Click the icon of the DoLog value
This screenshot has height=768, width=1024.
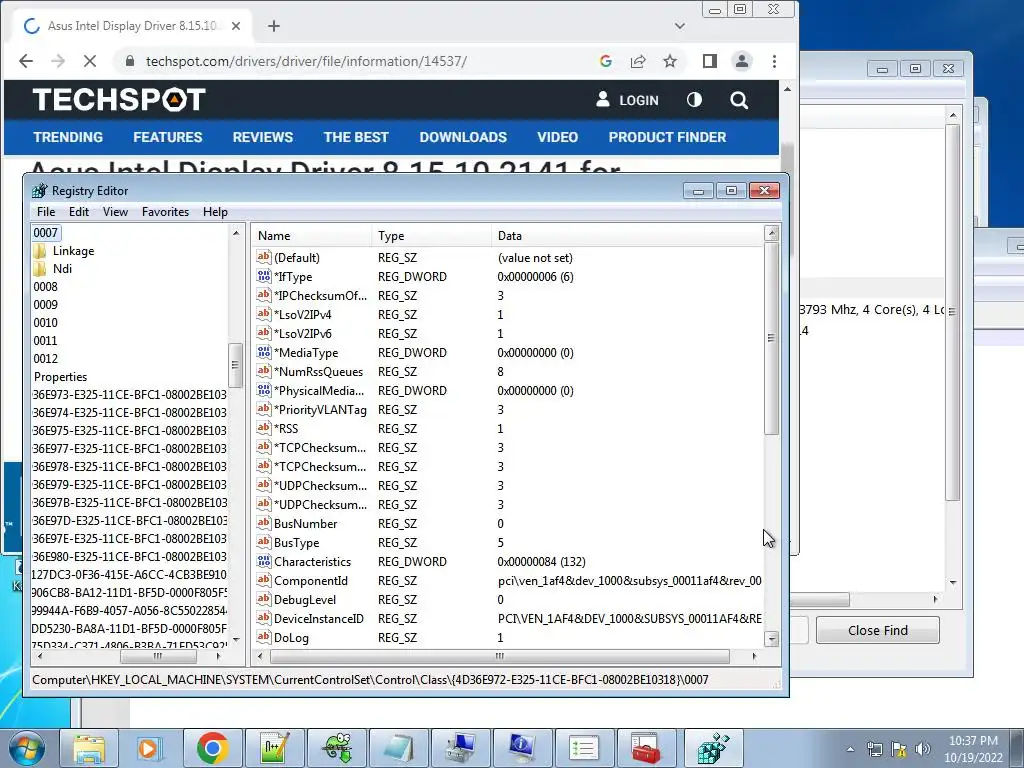click(264, 637)
